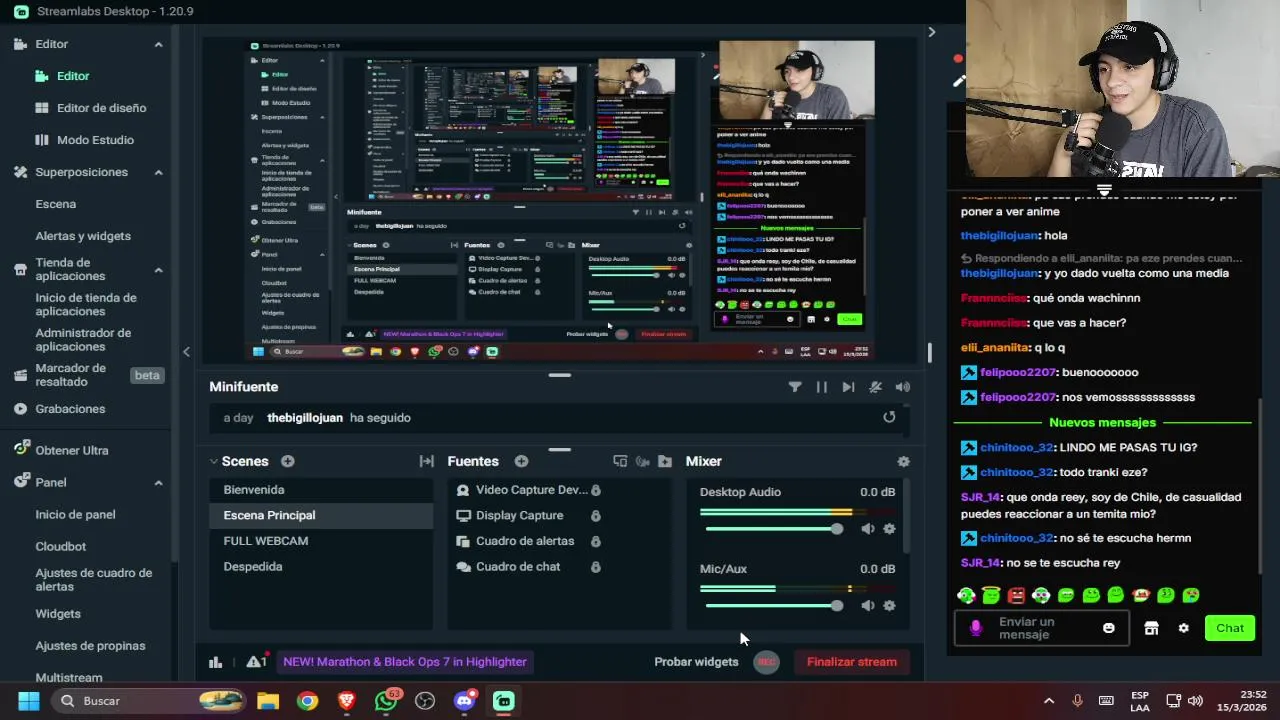Viewport: 1280px width, 720px height.
Task: Click the Windows Start button
Action: 28,701
